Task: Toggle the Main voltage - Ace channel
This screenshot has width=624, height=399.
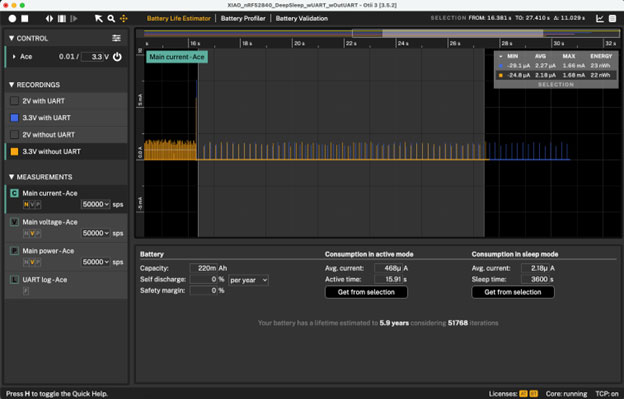Action: point(14,222)
